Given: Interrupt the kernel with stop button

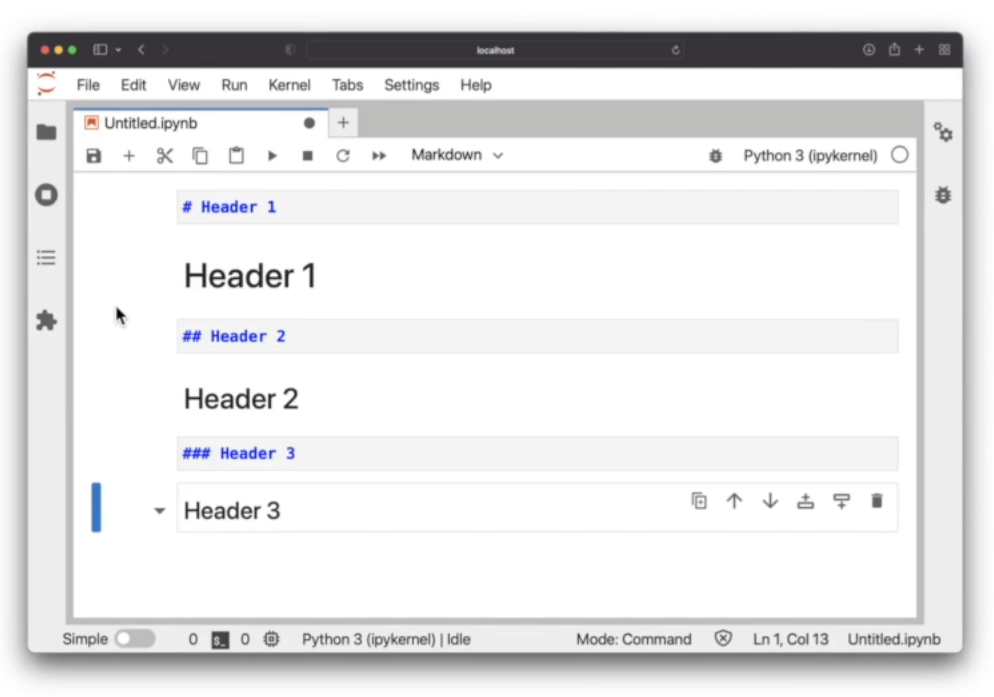Looking at the screenshot, I should (x=307, y=156).
